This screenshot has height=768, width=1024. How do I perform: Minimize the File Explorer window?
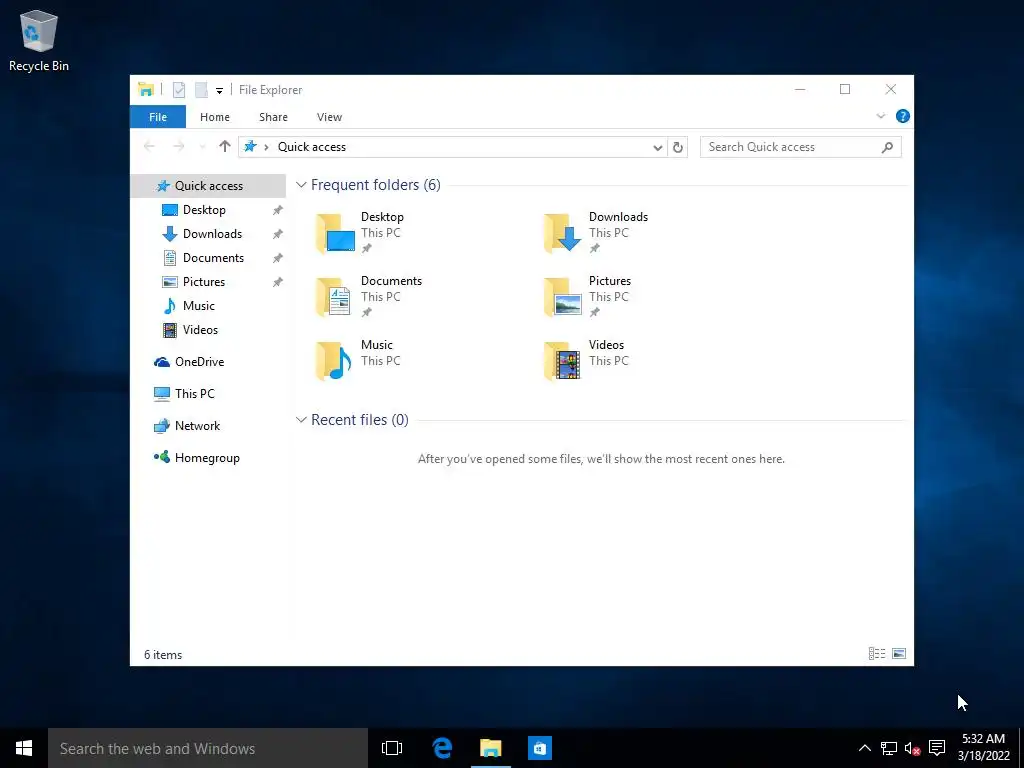(800, 89)
